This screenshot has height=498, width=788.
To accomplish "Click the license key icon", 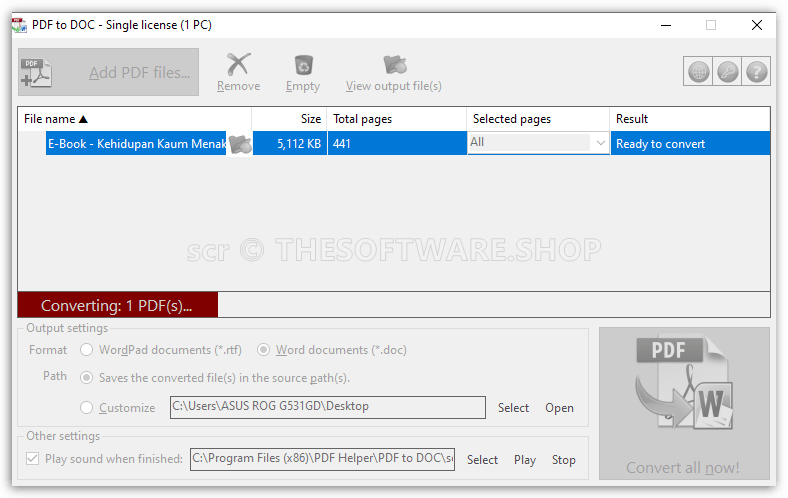I will pos(727,71).
